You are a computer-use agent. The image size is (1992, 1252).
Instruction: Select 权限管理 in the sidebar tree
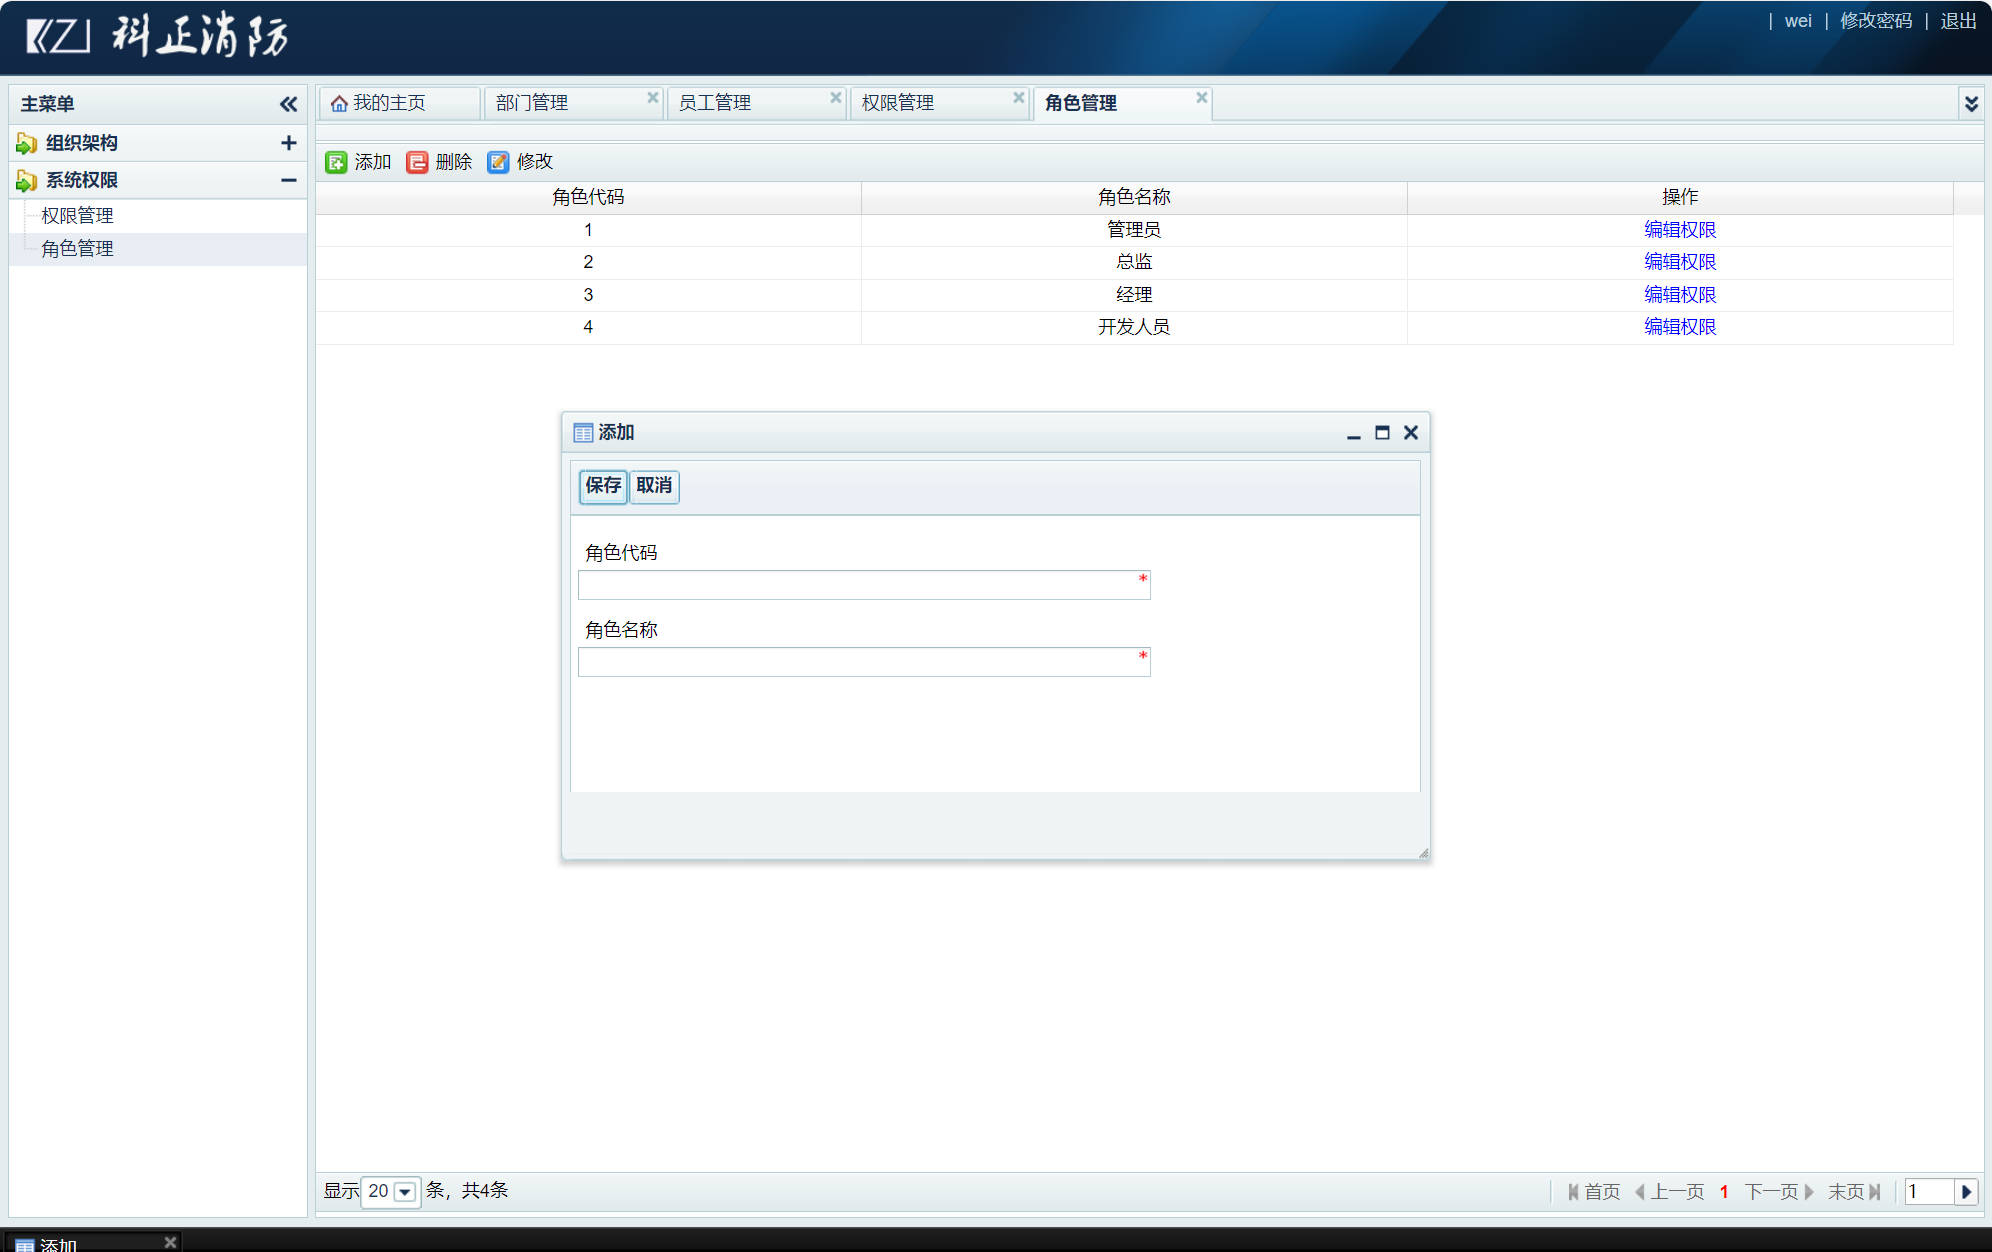[x=77, y=216]
